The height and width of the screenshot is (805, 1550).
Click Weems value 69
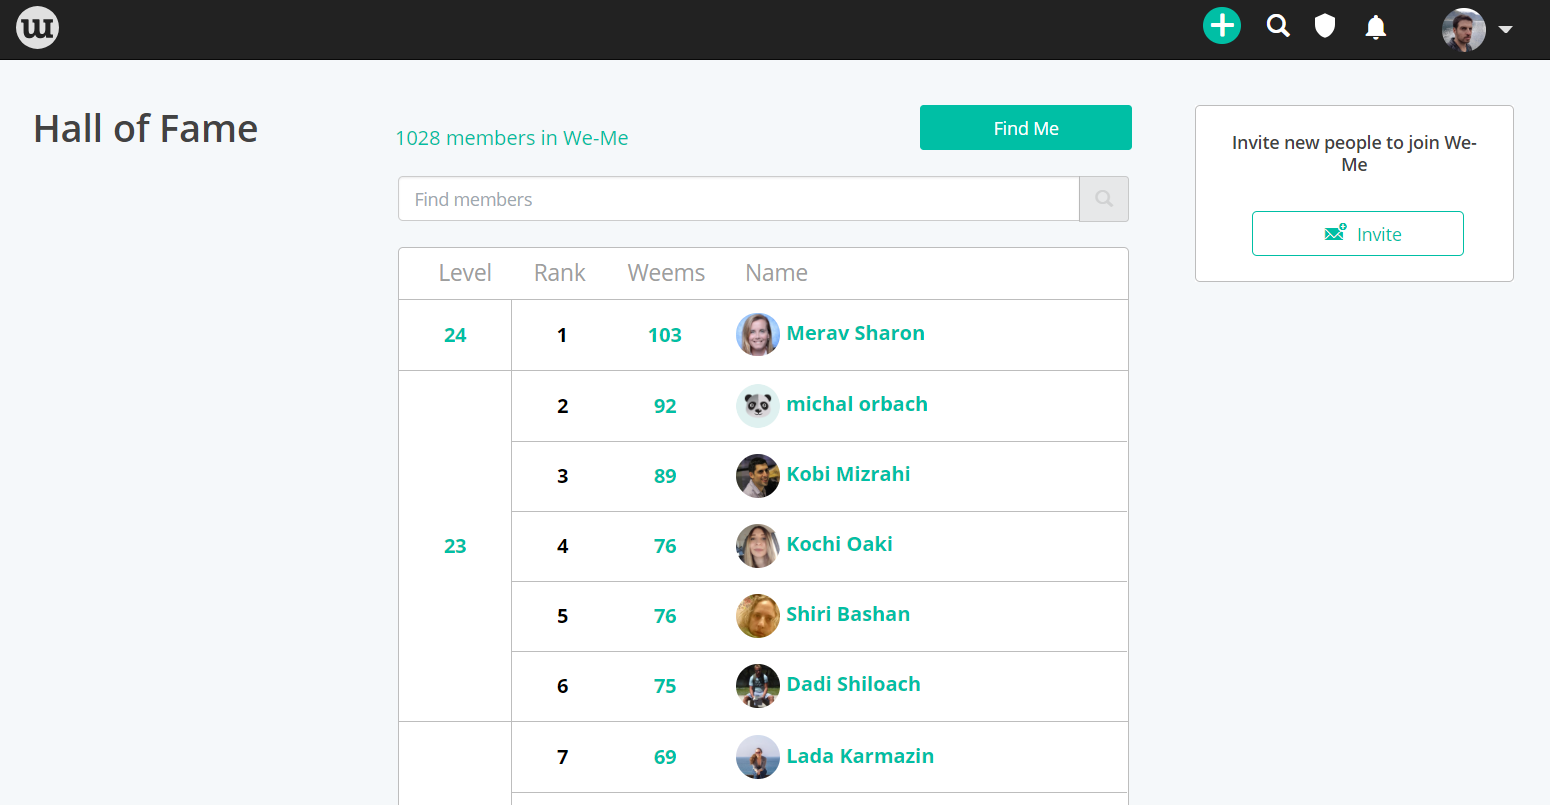click(x=665, y=757)
